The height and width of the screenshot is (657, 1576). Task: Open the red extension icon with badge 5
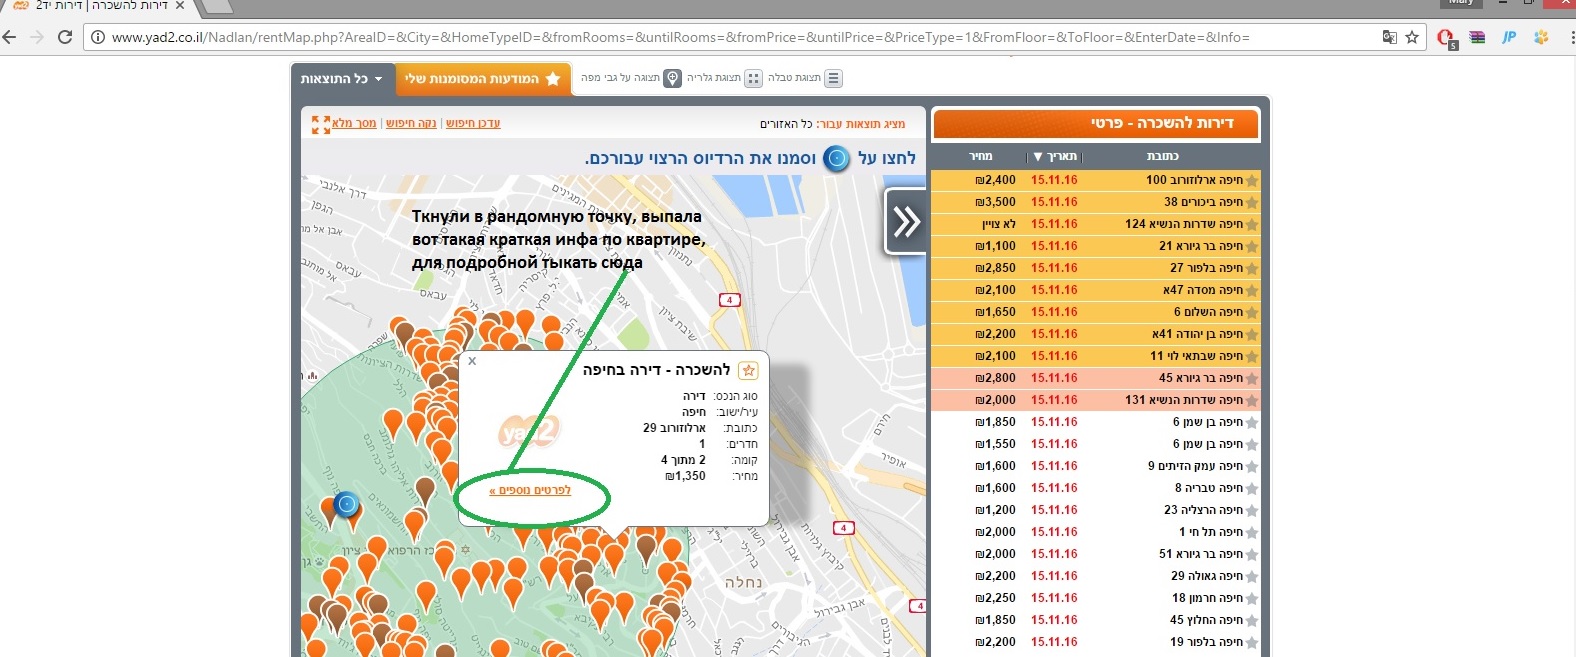tap(1447, 38)
